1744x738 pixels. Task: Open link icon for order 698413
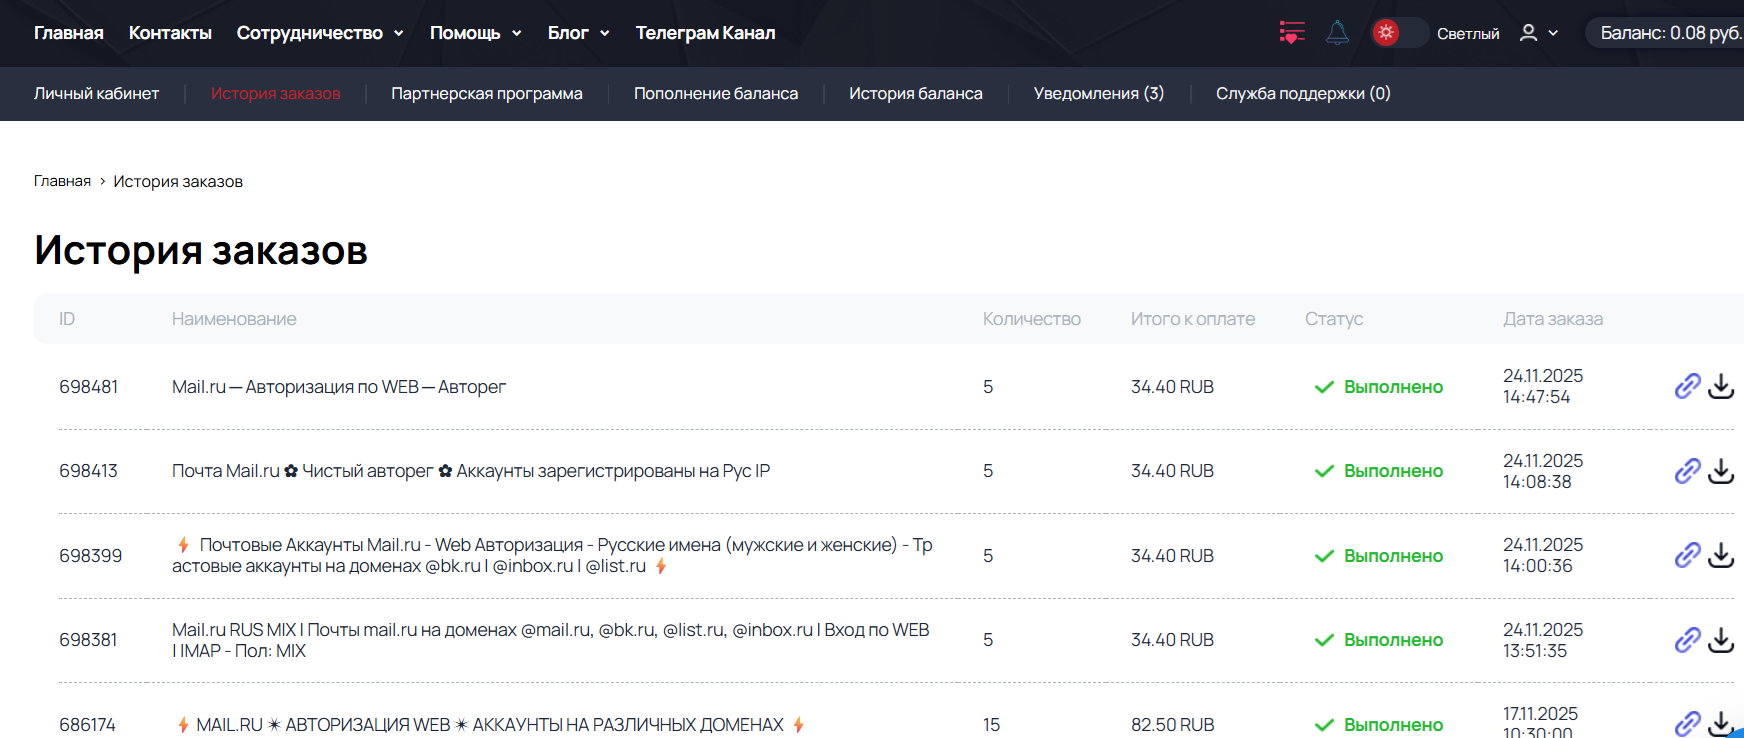click(1688, 471)
